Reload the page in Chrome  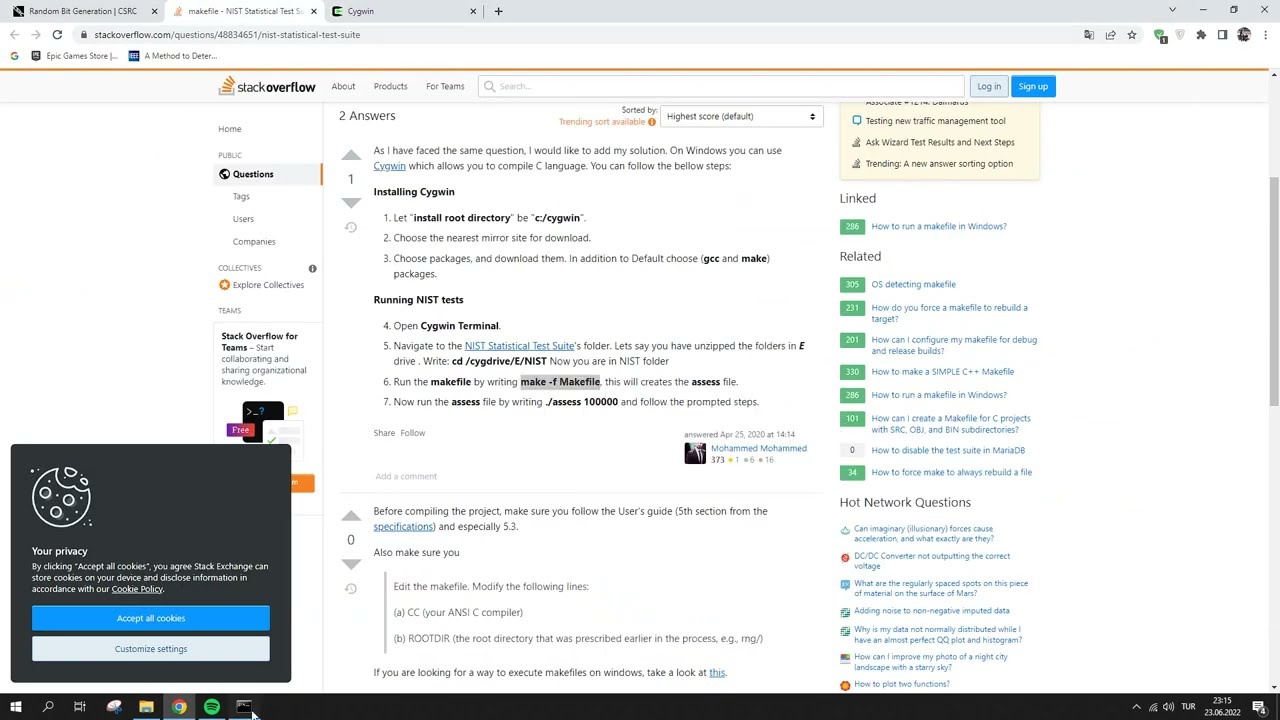(x=57, y=35)
